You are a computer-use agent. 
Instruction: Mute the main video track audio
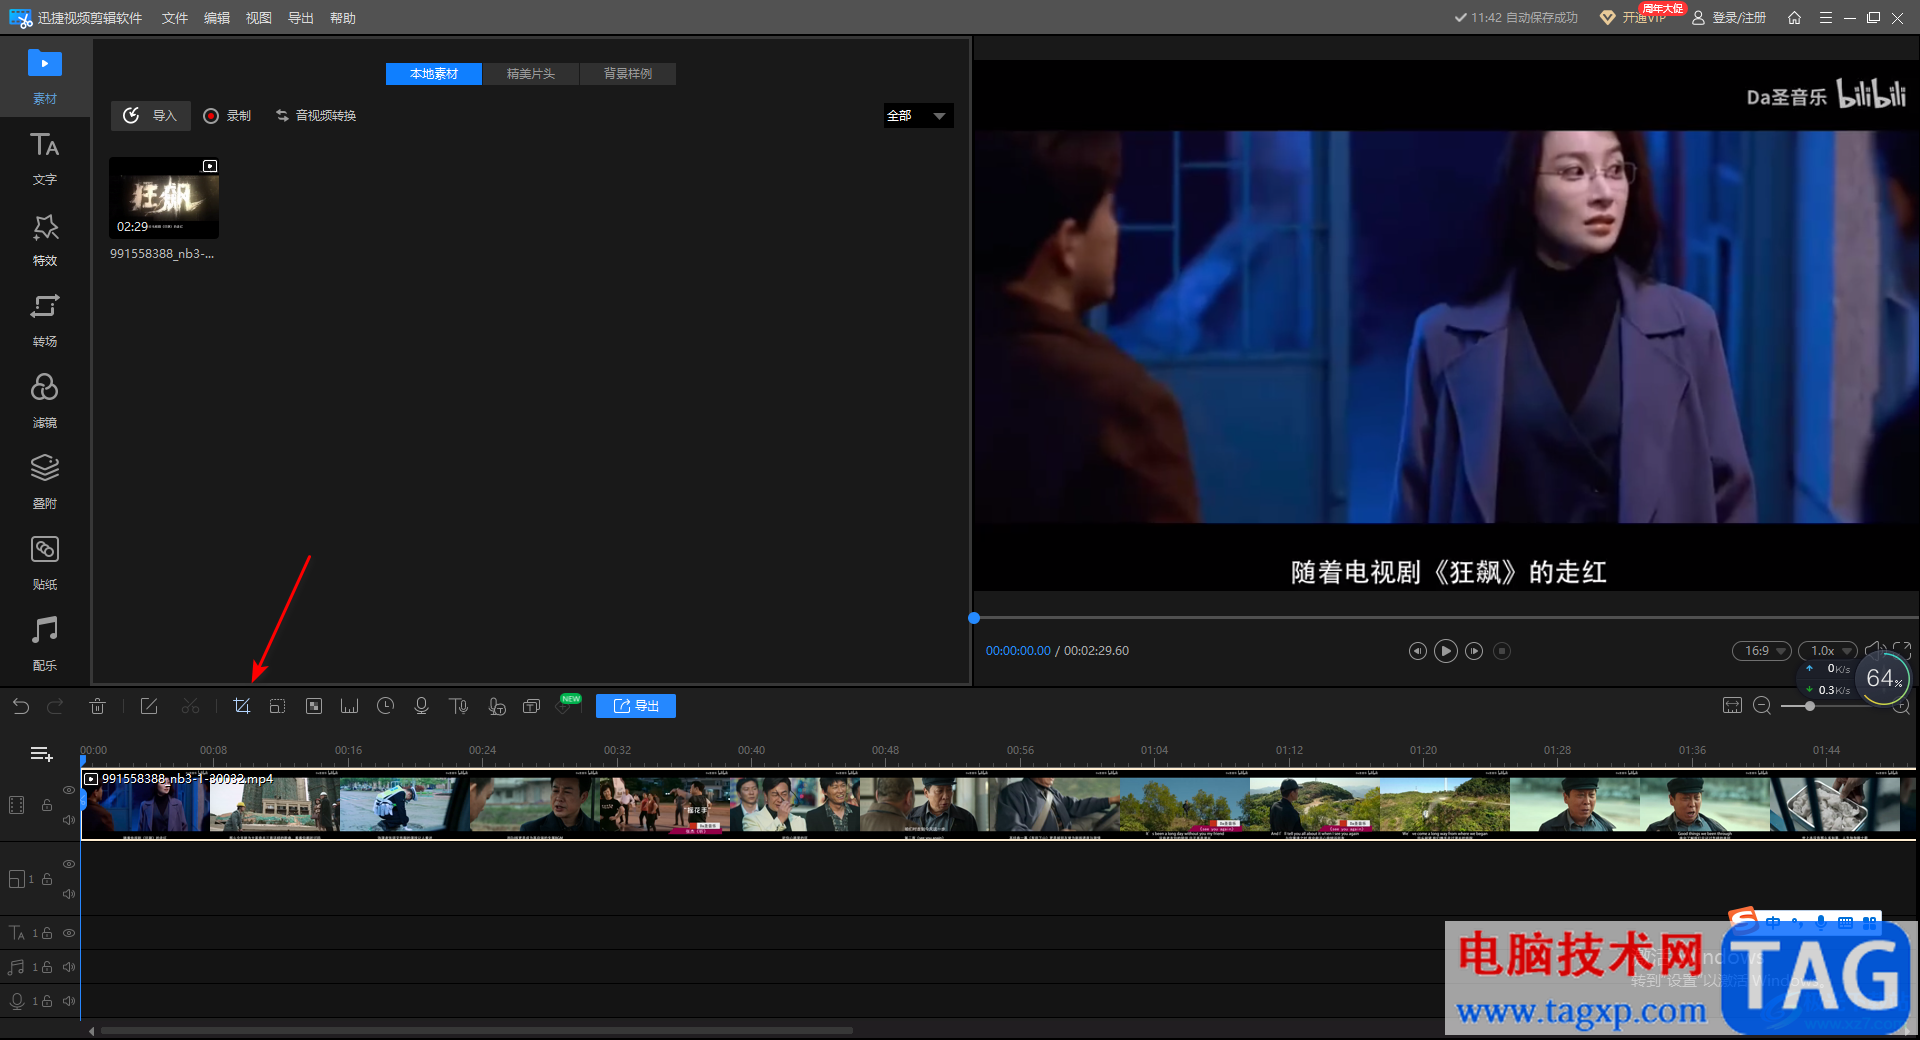[x=69, y=820]
